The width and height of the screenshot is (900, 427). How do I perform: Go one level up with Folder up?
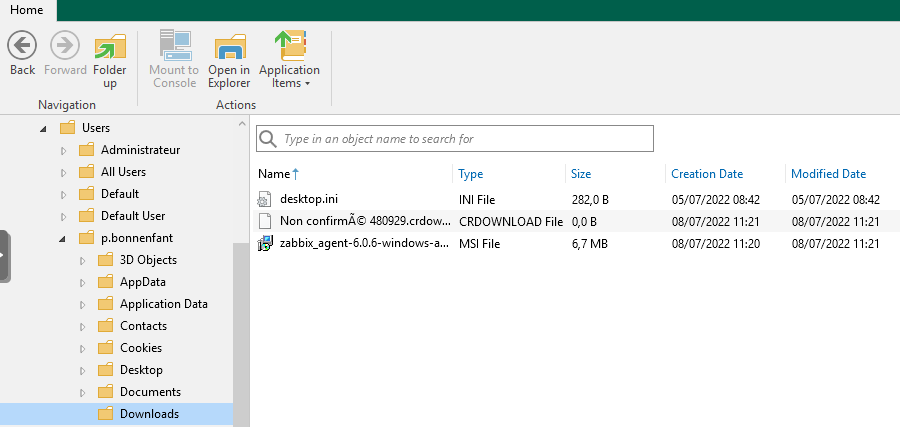110,60
